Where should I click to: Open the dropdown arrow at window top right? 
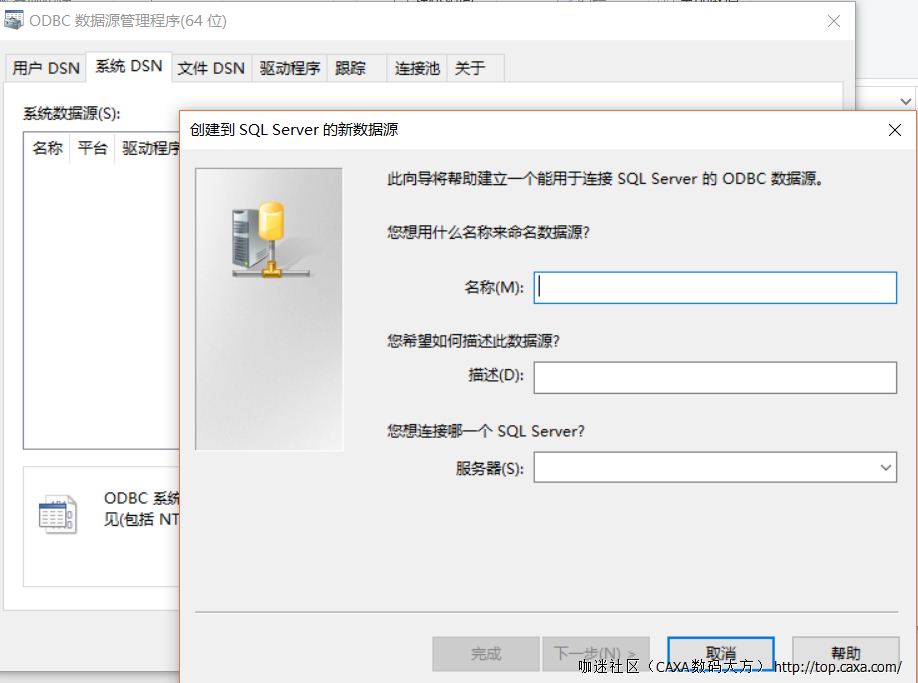pyautogui.click(x=905, y=100)
